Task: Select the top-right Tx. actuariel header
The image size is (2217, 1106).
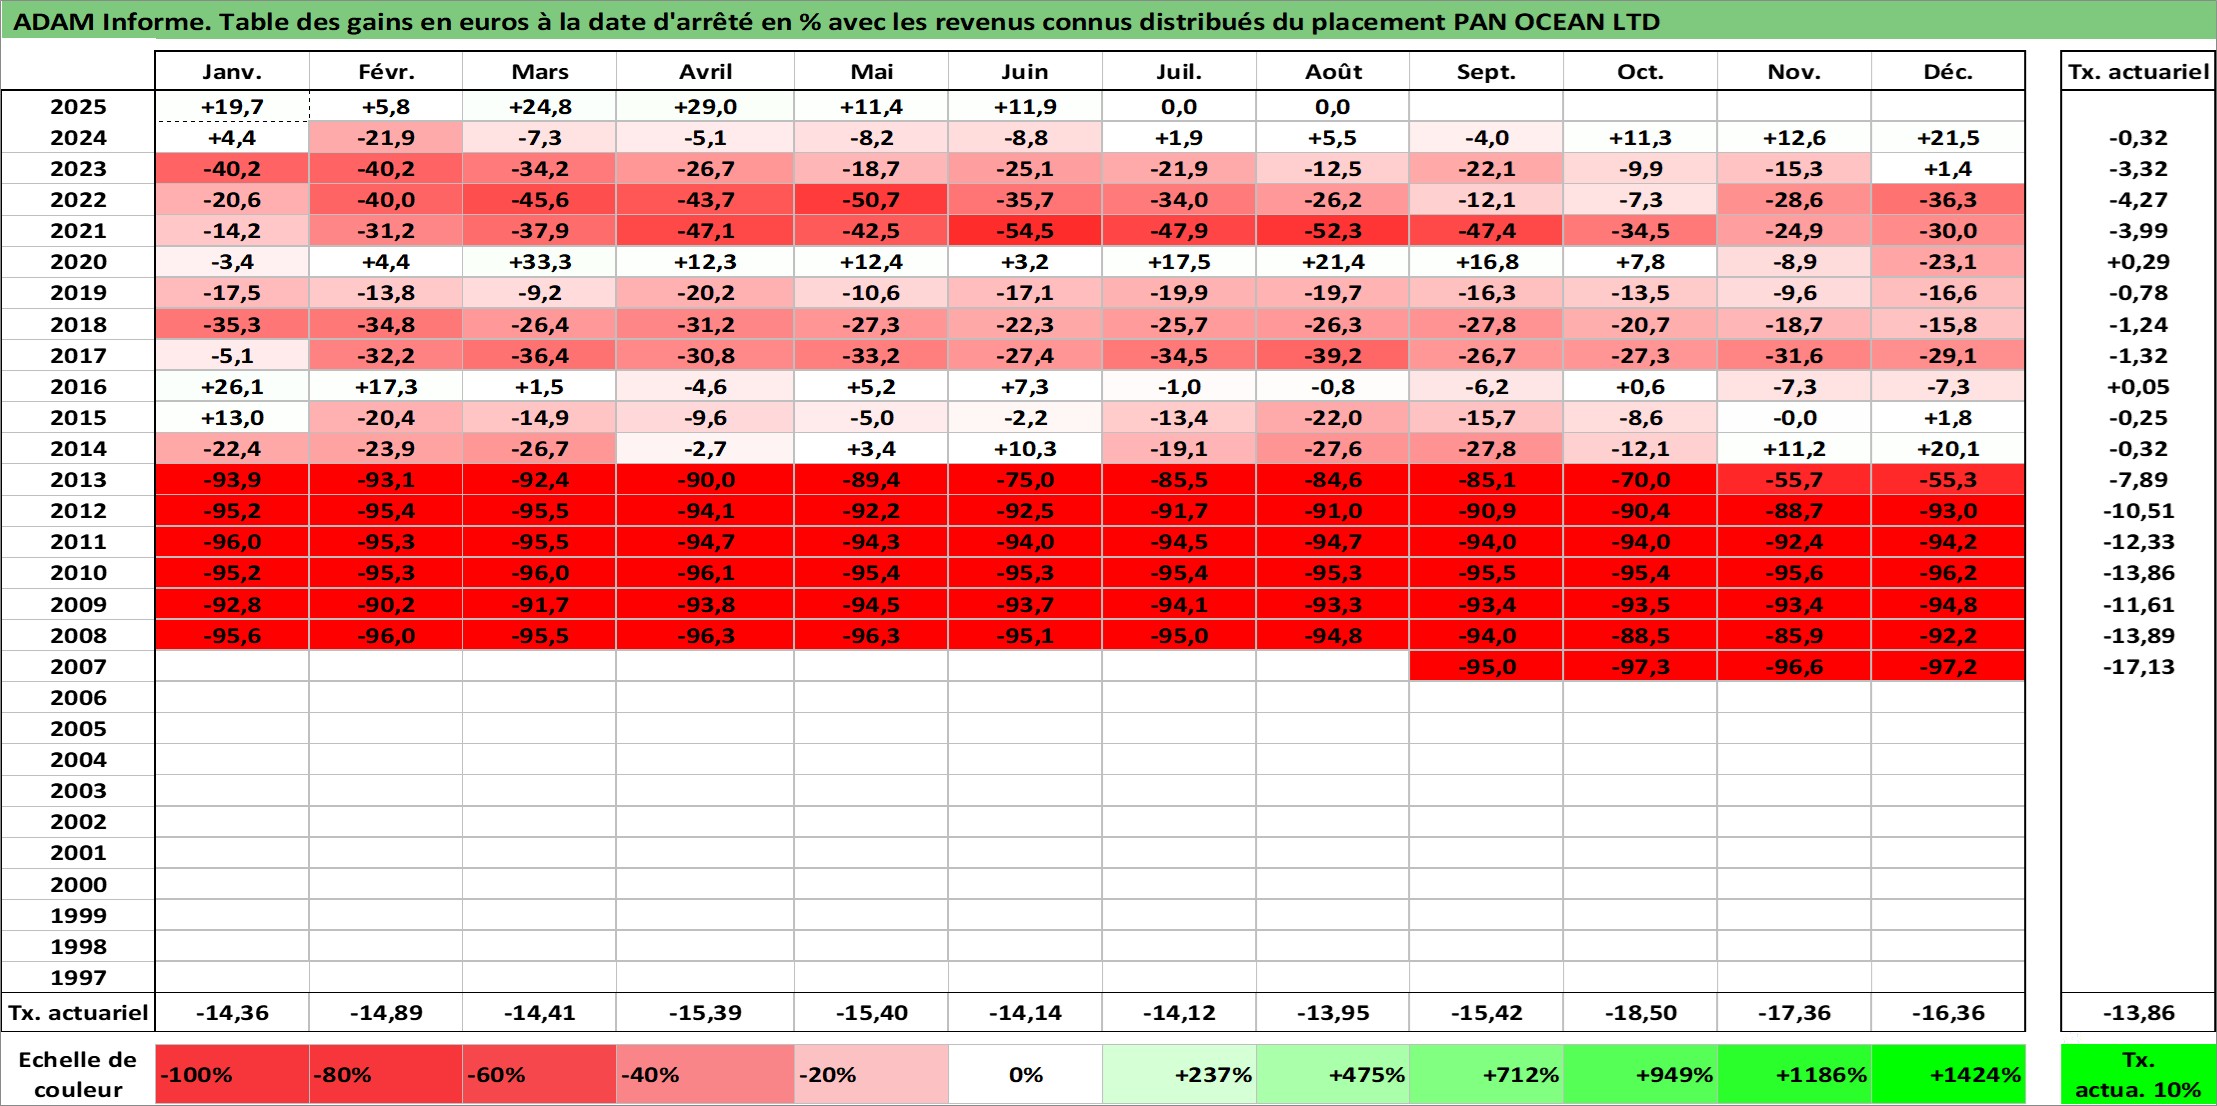Action: (2138, 72)
